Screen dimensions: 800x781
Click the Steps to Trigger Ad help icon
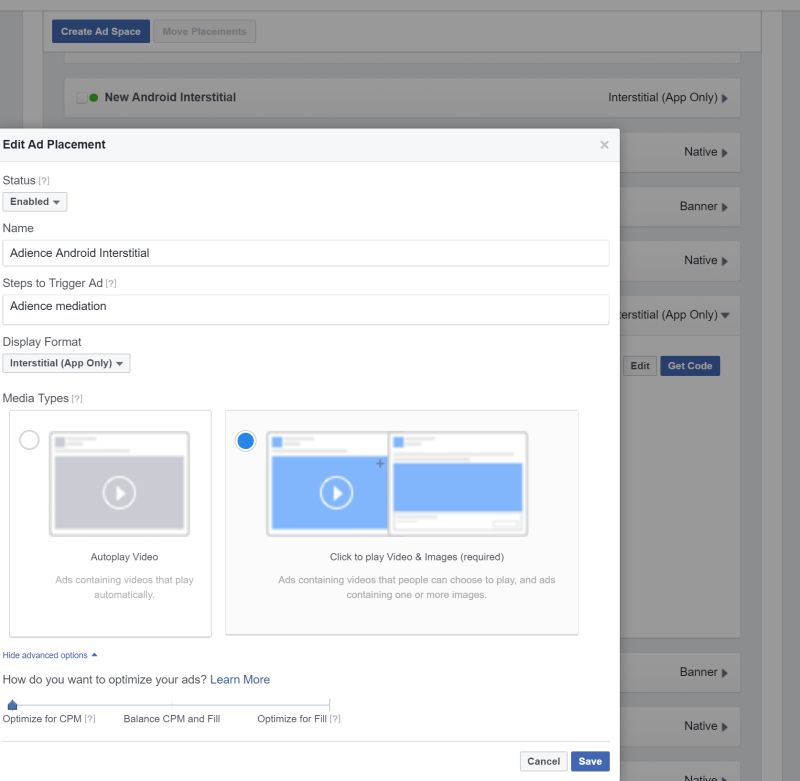click(109, 283)
